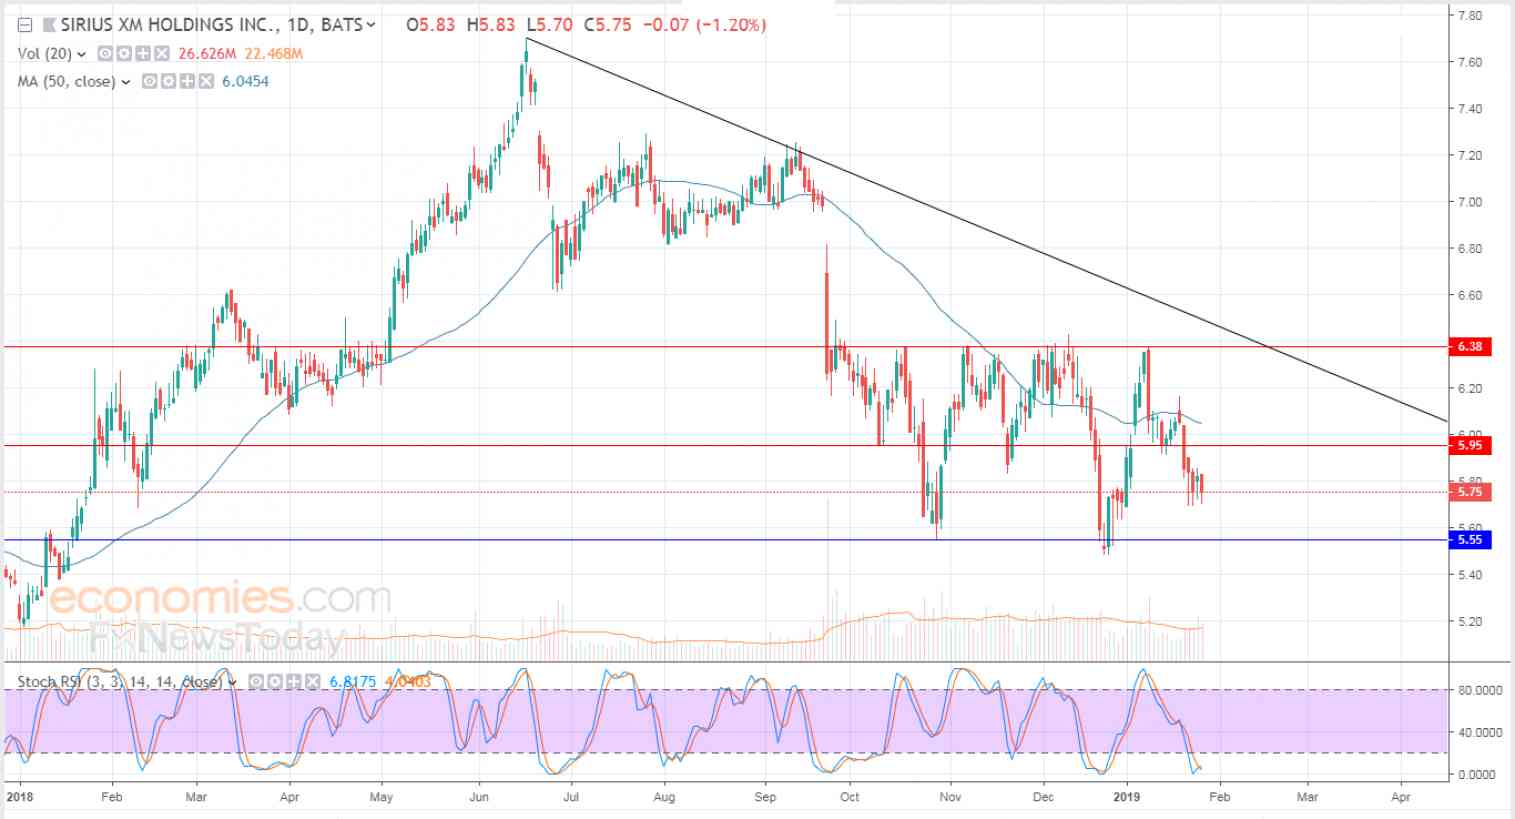The image size is (1515, 819).
Task: Click the Dec label on the time axis
Action: point(1043,798)
